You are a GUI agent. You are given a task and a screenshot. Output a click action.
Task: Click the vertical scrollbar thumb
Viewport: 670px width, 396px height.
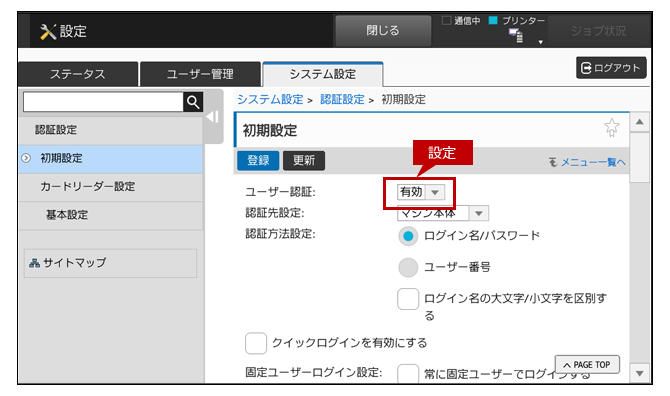click(x=639, y=158)
